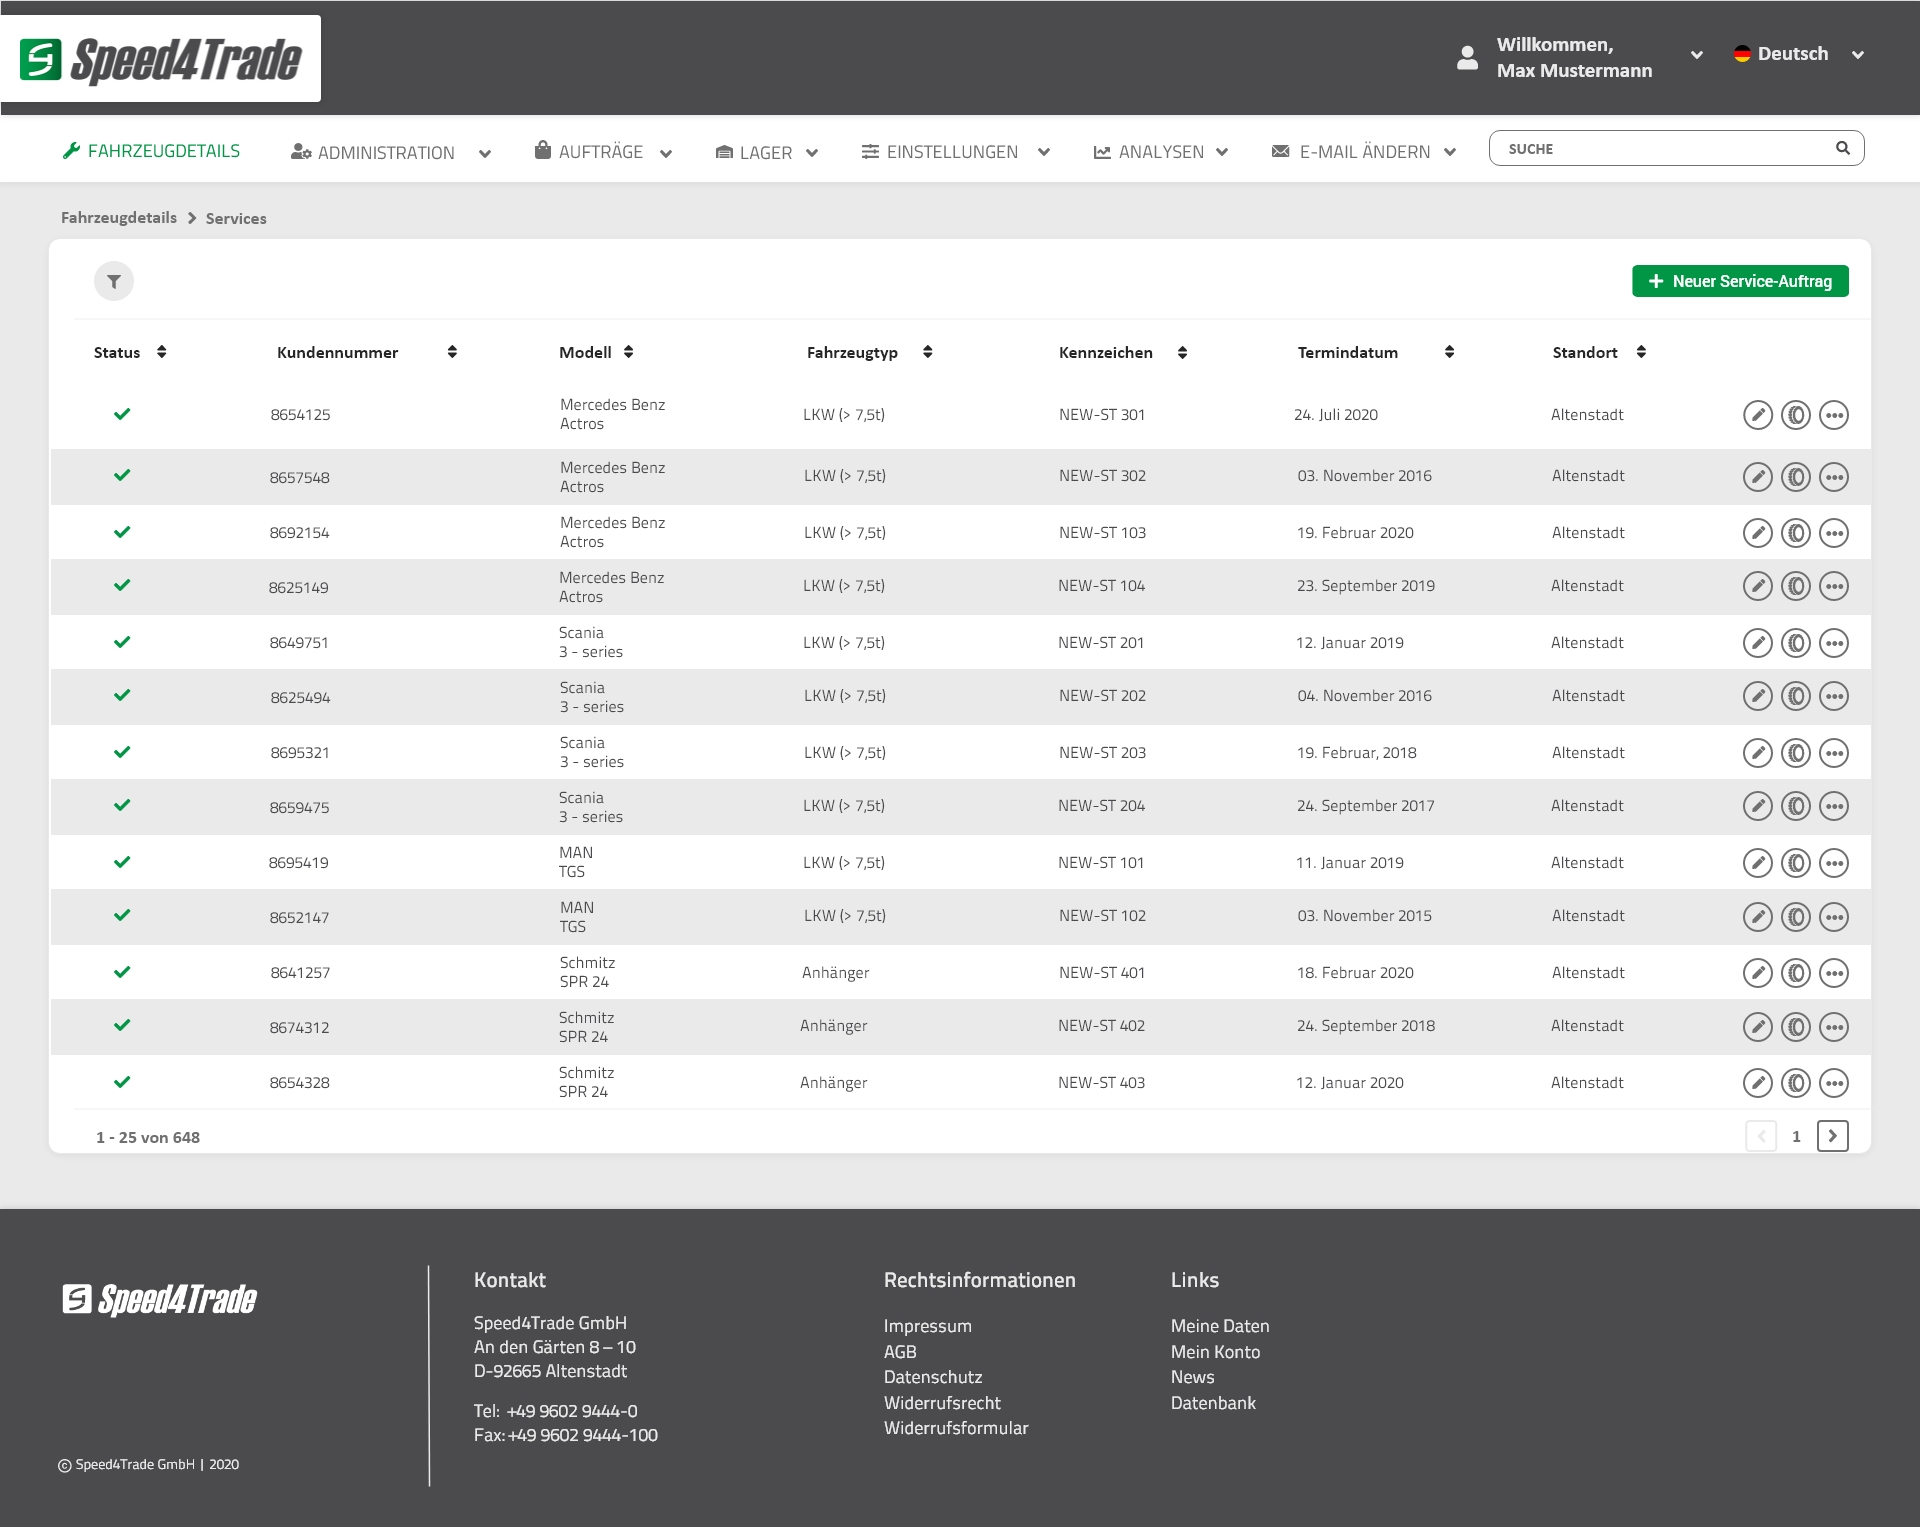The width and height of the screenshot is (1920, 1527).
Task: Sort the table by Kundennummer
Action: pyautogui.click(x=452, y=352)
